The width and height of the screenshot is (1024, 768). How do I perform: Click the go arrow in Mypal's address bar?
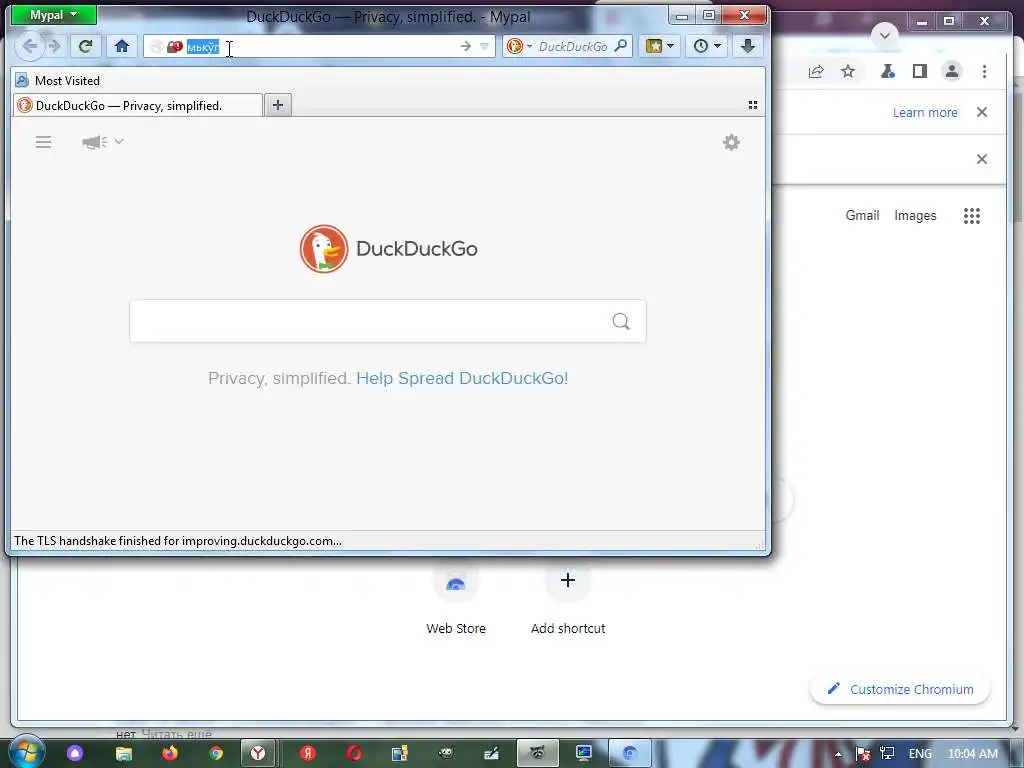(466, 46)
